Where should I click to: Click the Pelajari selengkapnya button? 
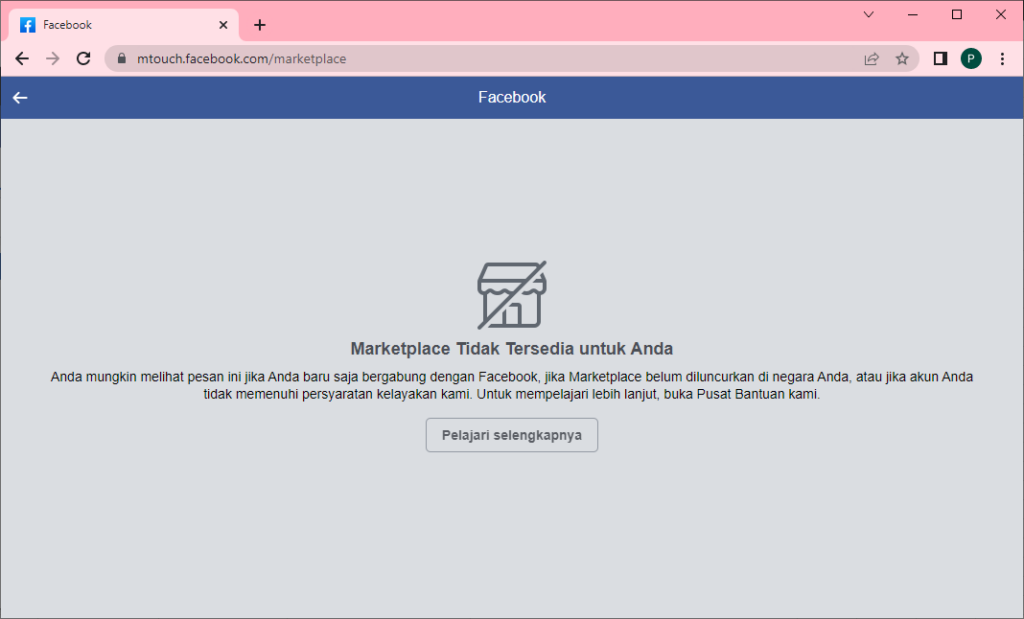click(x=511, y=435)
